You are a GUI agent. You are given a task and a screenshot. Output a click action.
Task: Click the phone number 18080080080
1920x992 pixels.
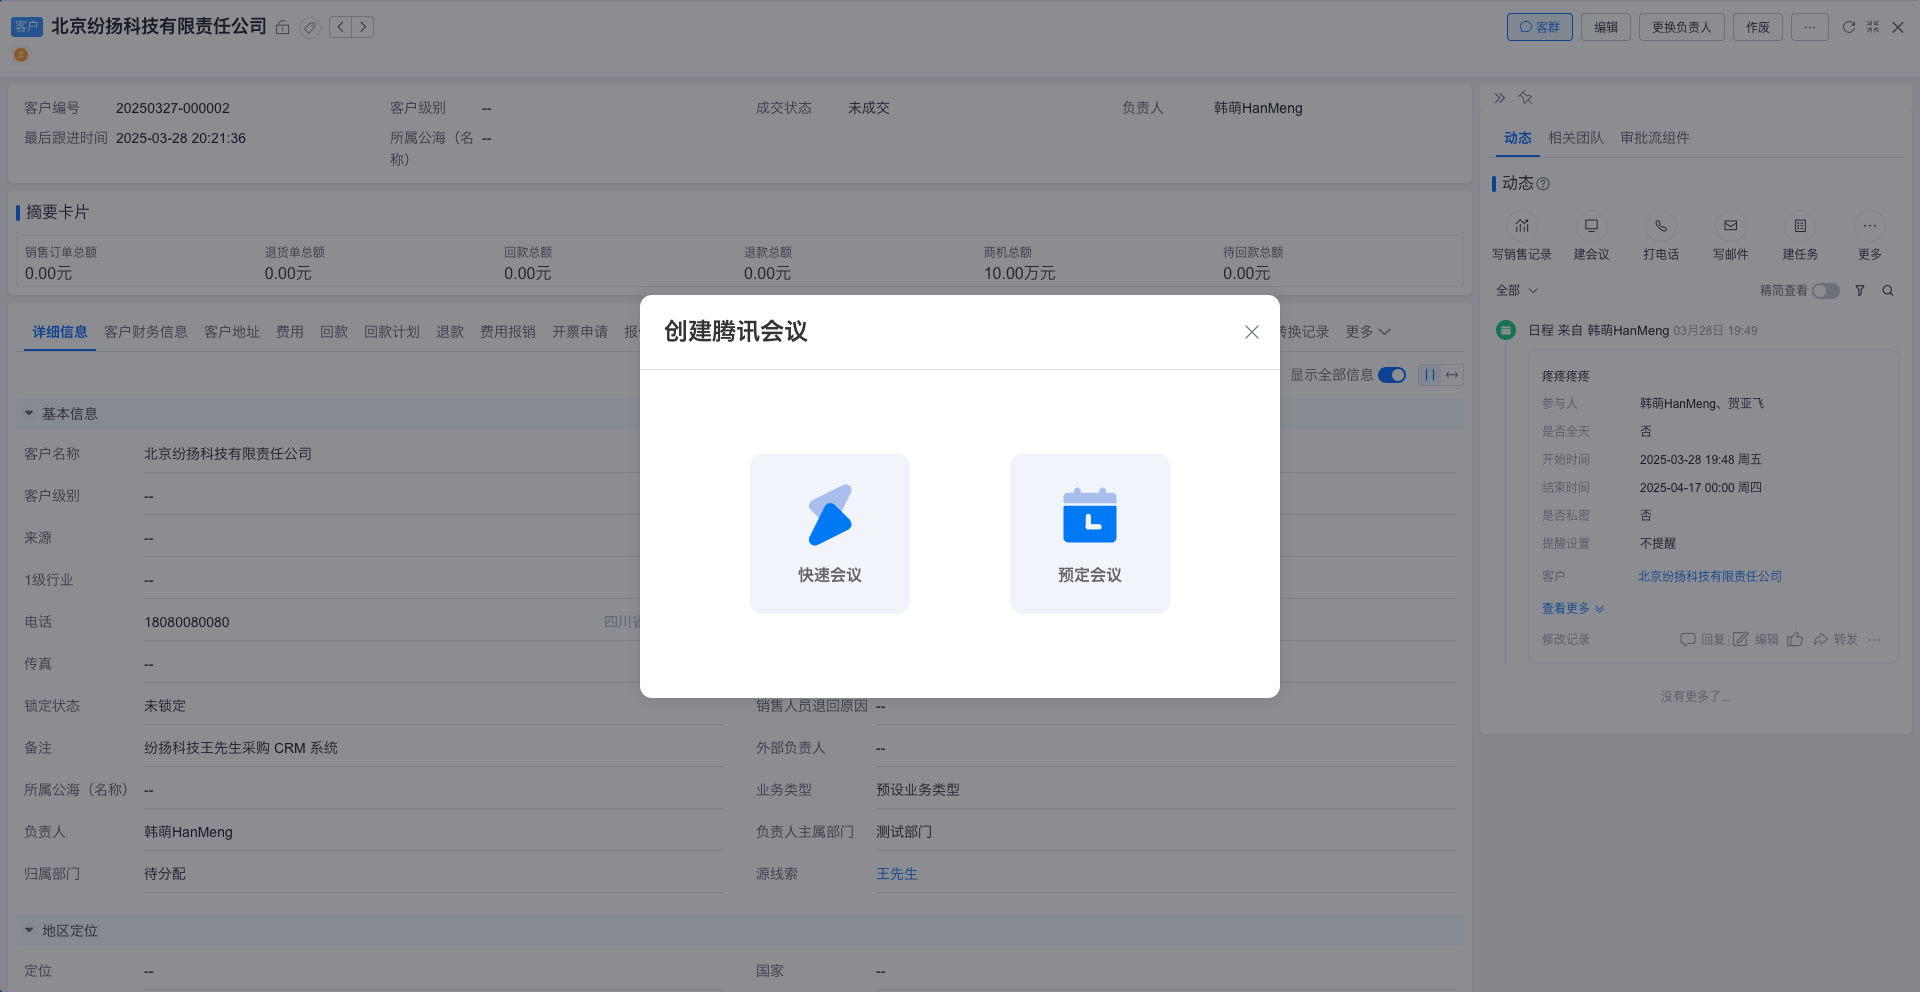click(x=187, y=622)
